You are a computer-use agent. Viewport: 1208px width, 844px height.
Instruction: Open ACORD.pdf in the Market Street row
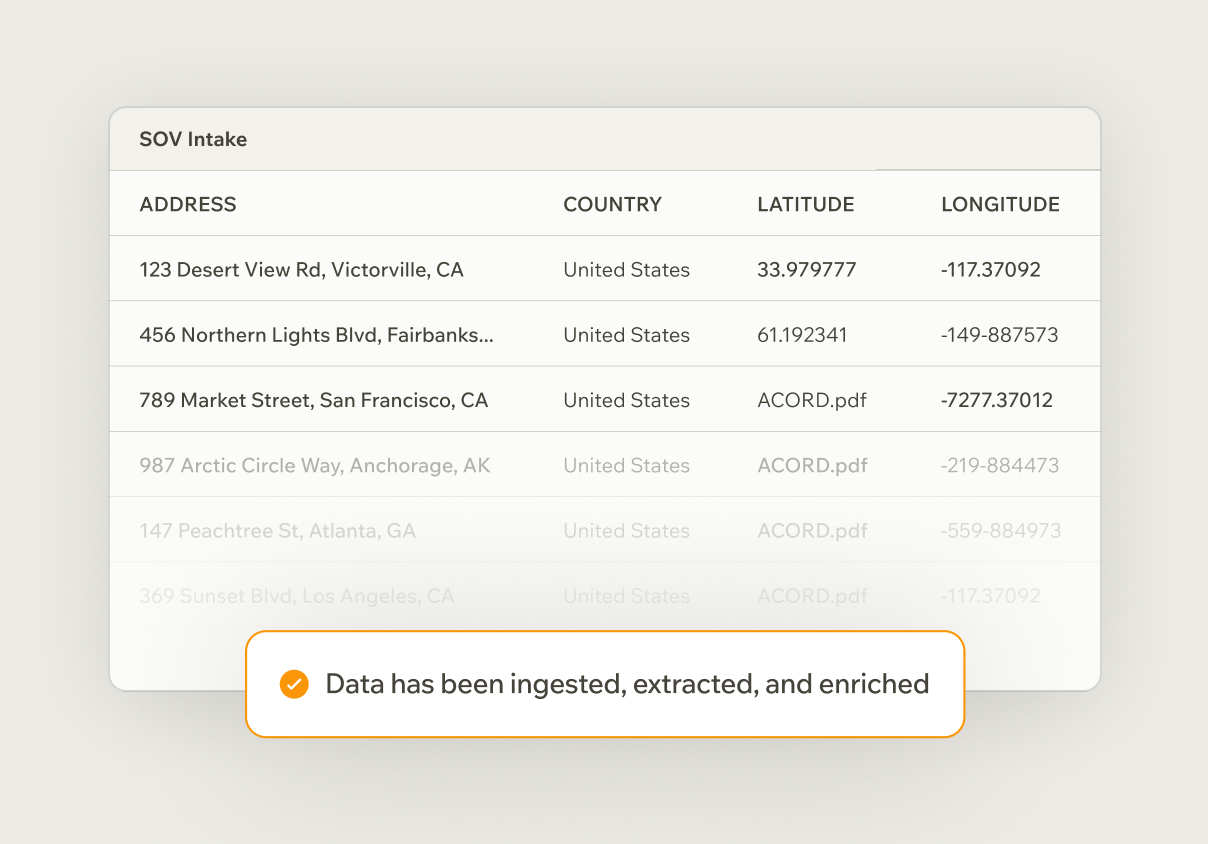[812, 401]
